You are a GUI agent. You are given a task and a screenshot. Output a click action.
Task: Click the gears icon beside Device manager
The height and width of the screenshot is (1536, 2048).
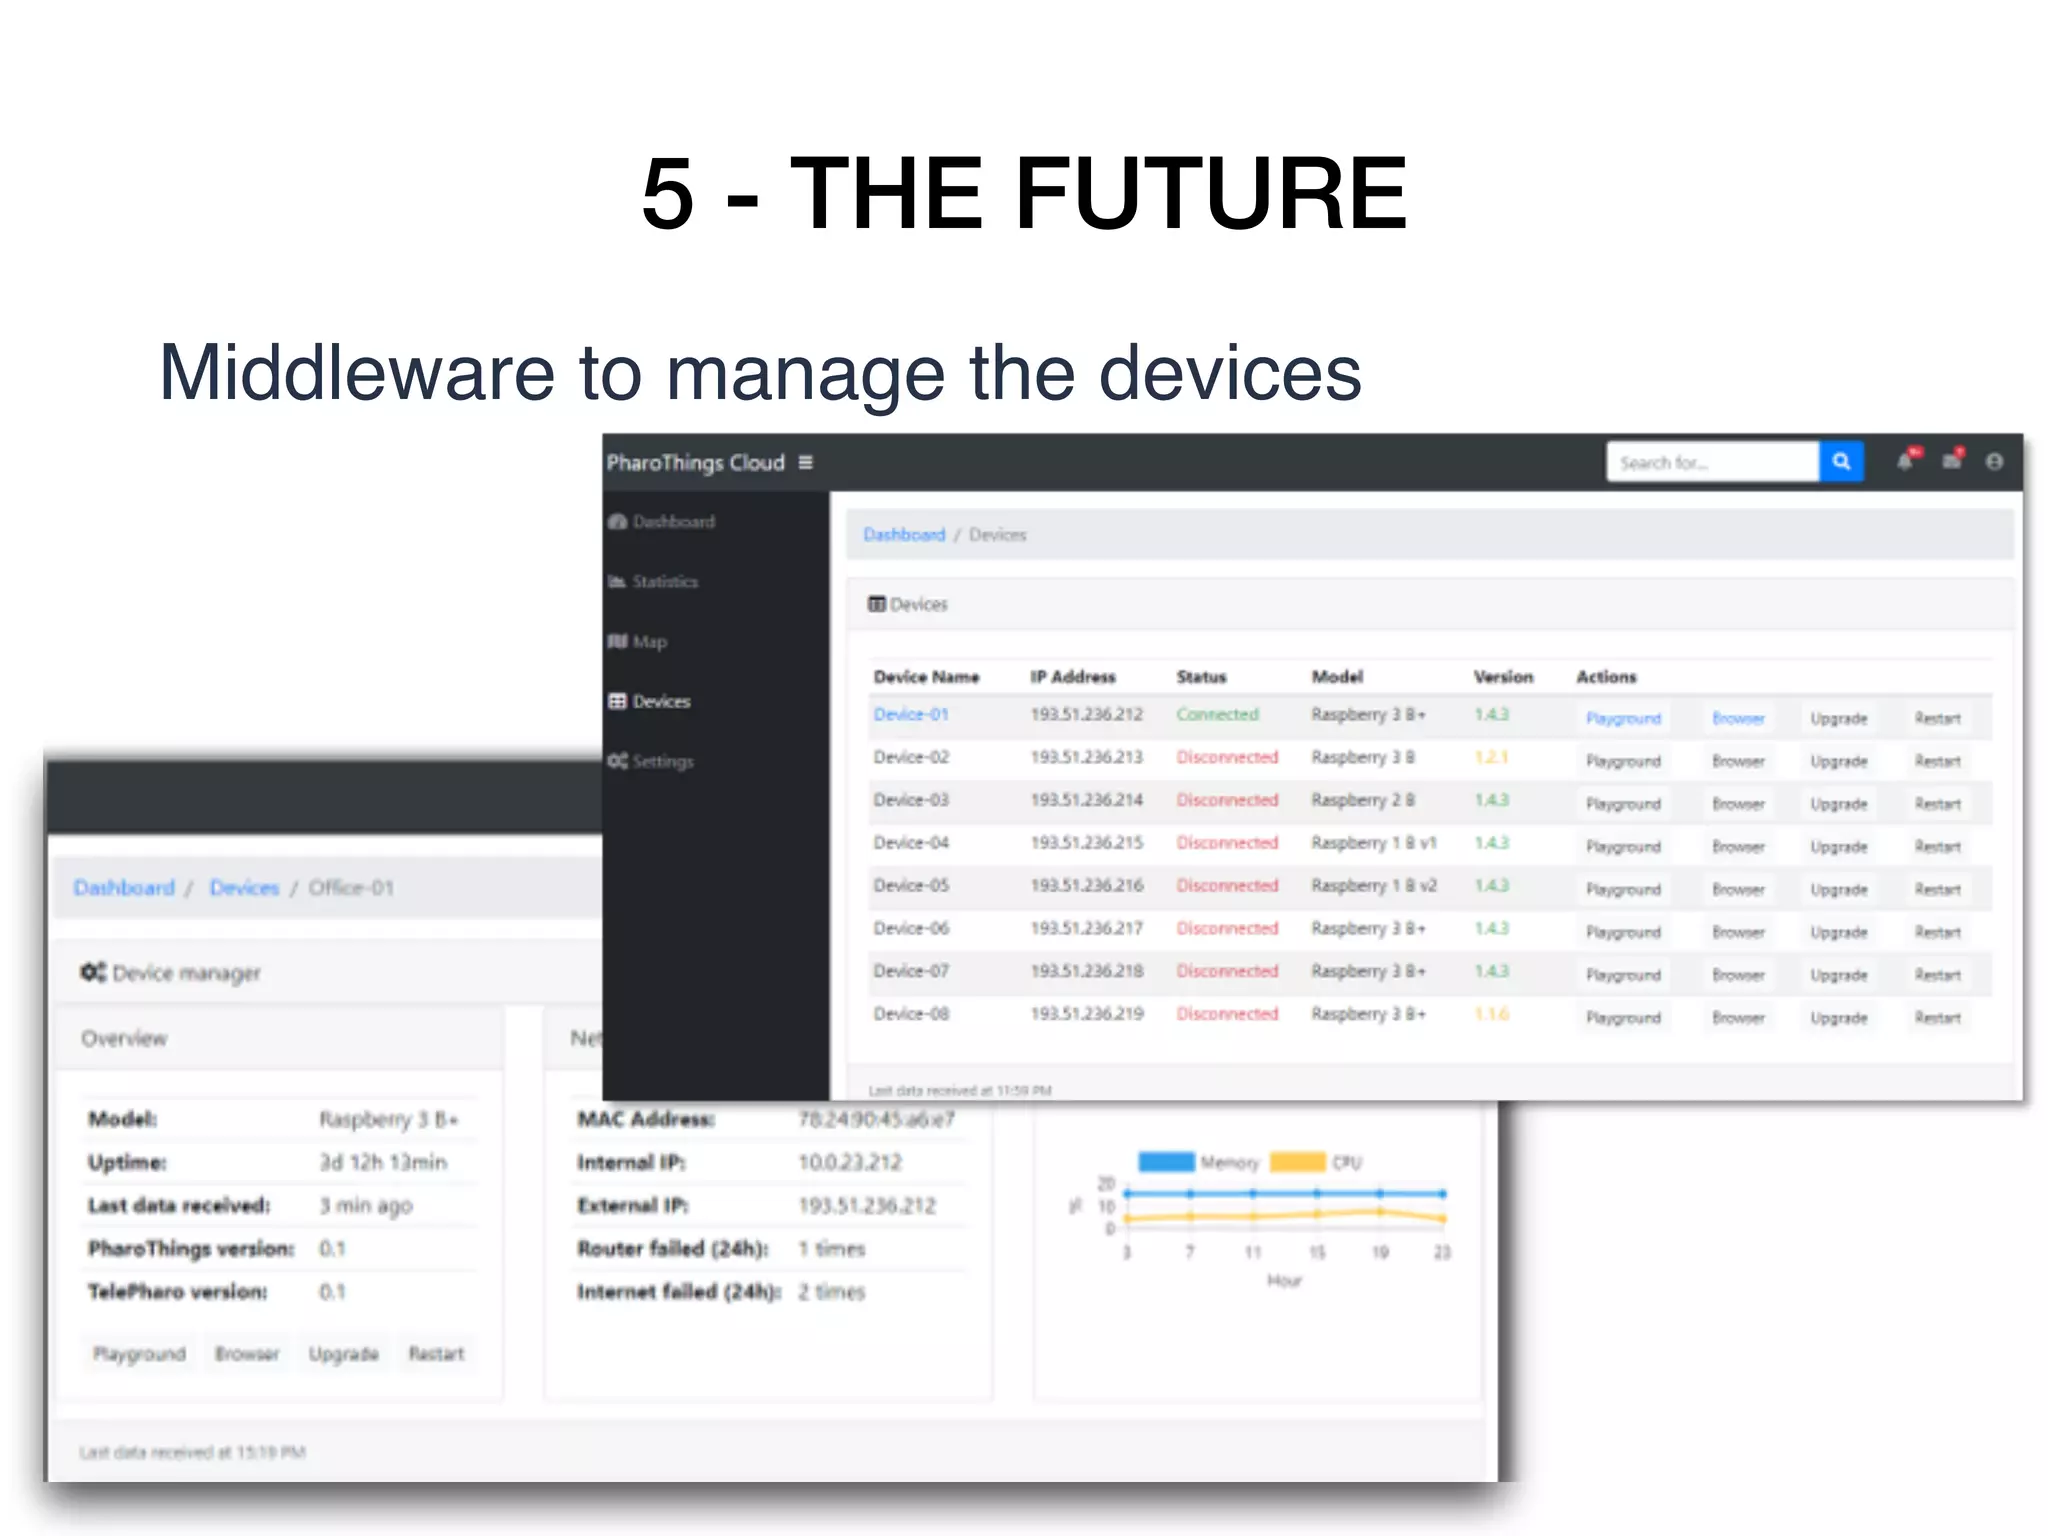click(x=93, y=972)
